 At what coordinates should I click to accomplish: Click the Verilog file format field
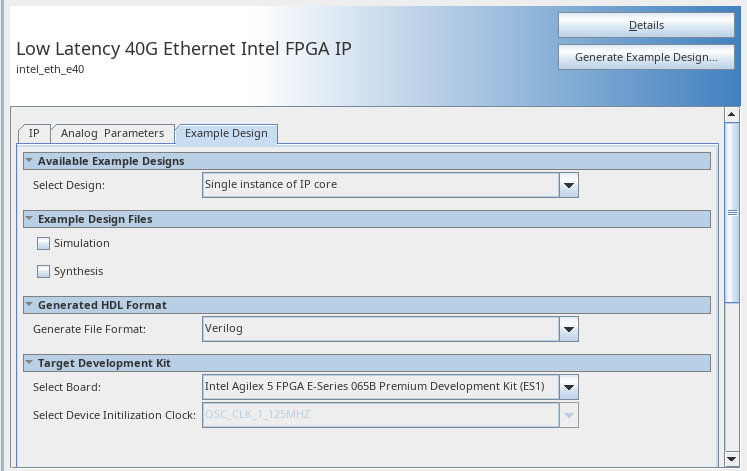pos(380,328)
